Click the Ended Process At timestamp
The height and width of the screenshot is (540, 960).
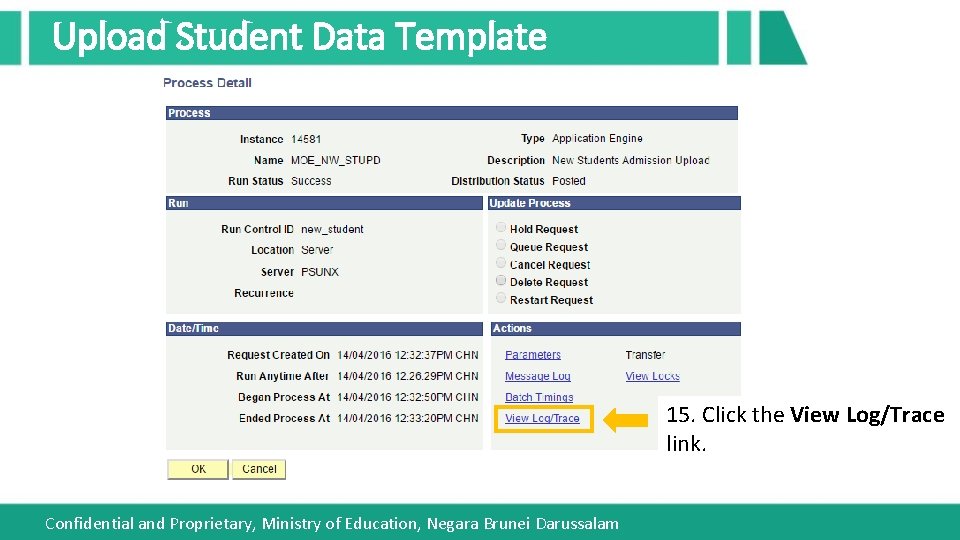tap(408, 418)
